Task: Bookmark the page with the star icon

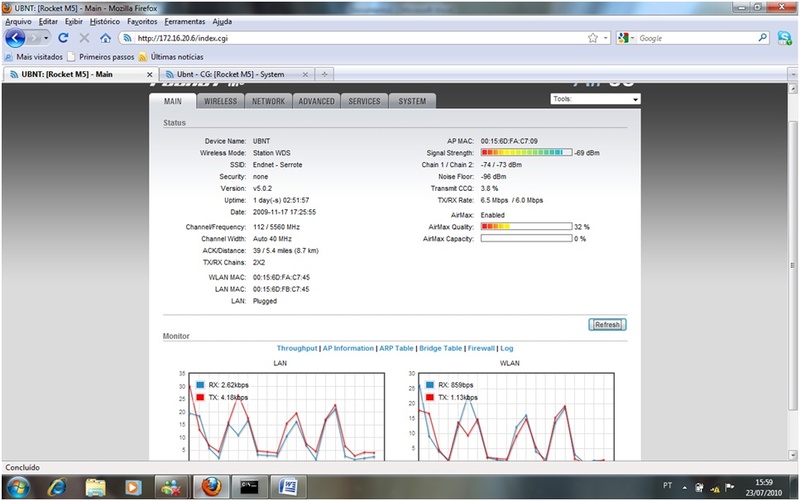Action: pyautogui.click(x=592, y=38)
